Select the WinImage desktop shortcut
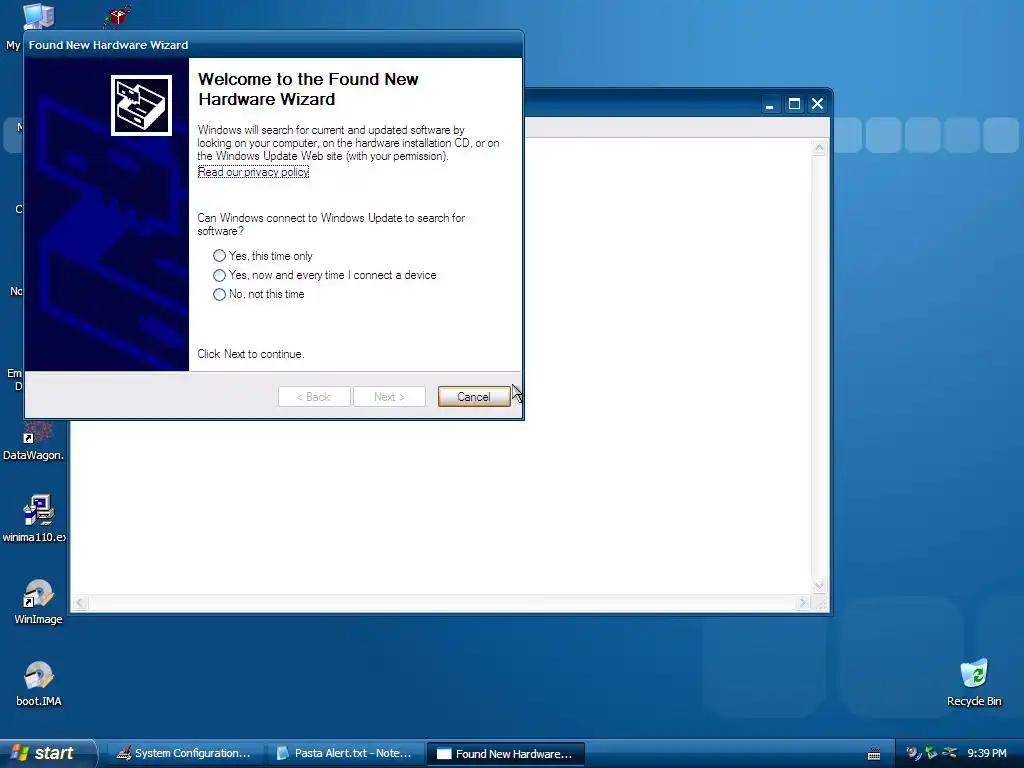The image size is (1024, 768). click(x=38, y=601)
